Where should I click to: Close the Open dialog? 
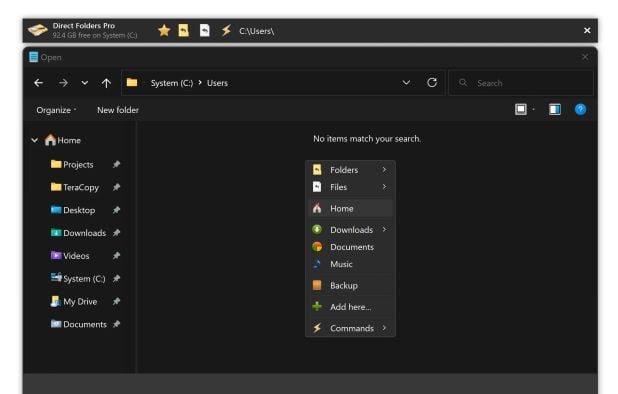coord(585,58)
